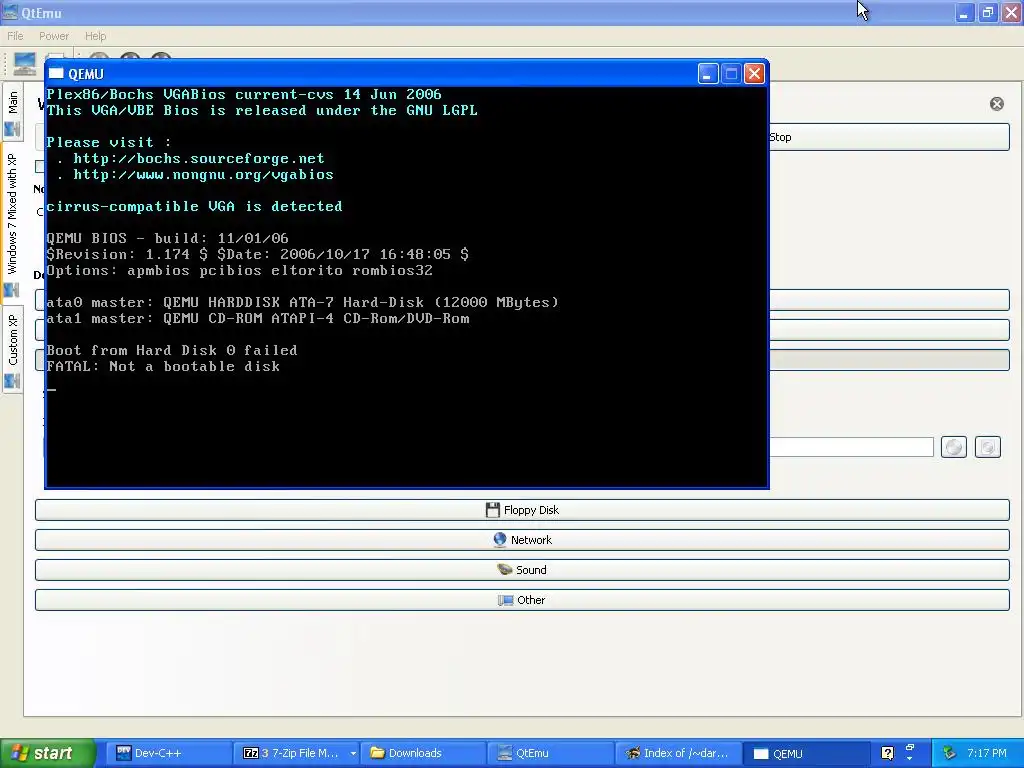Click the 'Options: apmbios pcibios' line
Viewport: 1024px width, 768px height.
[x=240, y=270]
